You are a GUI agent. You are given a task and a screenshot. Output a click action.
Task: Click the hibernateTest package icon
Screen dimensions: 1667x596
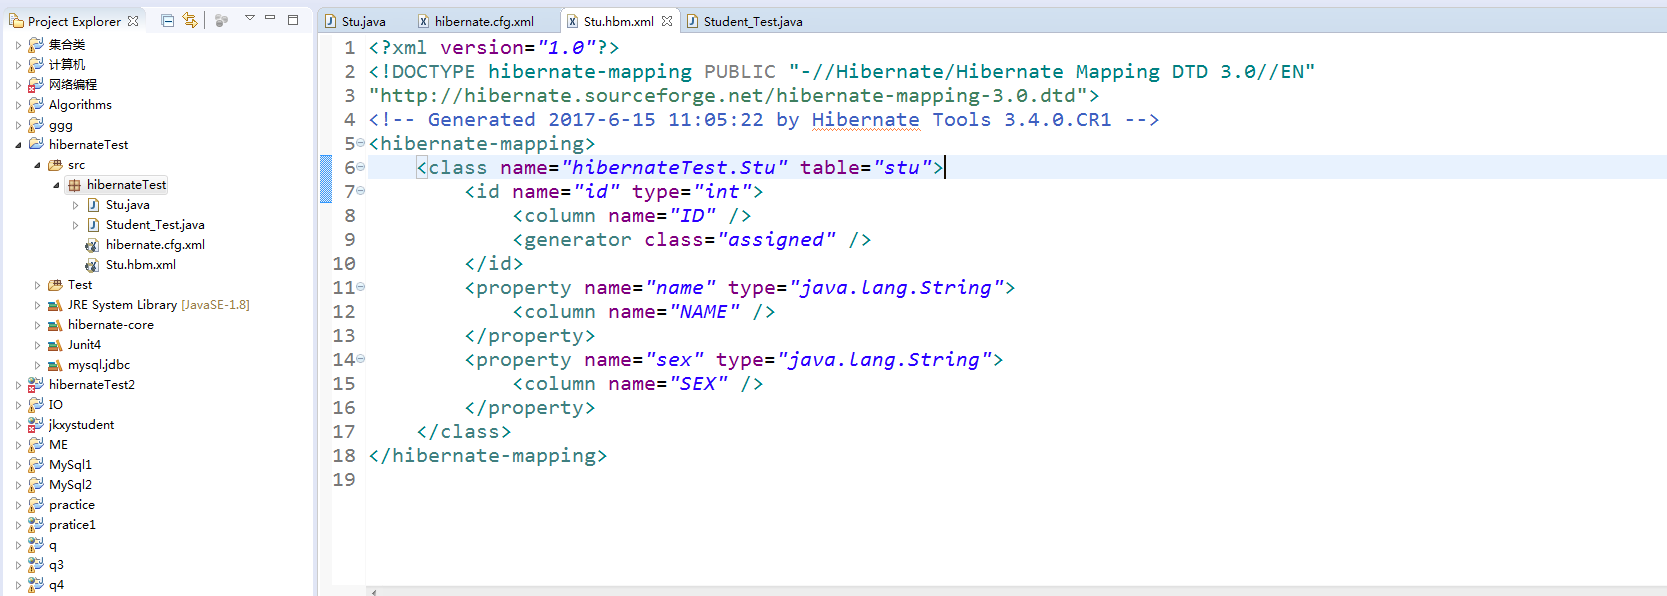(74, 185)
